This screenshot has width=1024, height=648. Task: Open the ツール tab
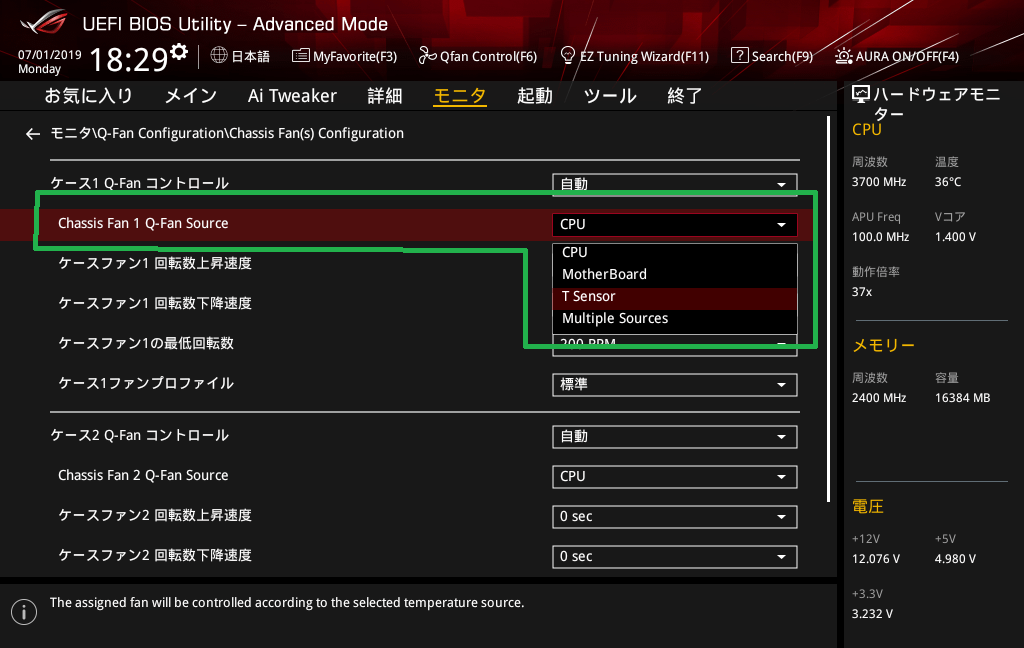(610, 96)
